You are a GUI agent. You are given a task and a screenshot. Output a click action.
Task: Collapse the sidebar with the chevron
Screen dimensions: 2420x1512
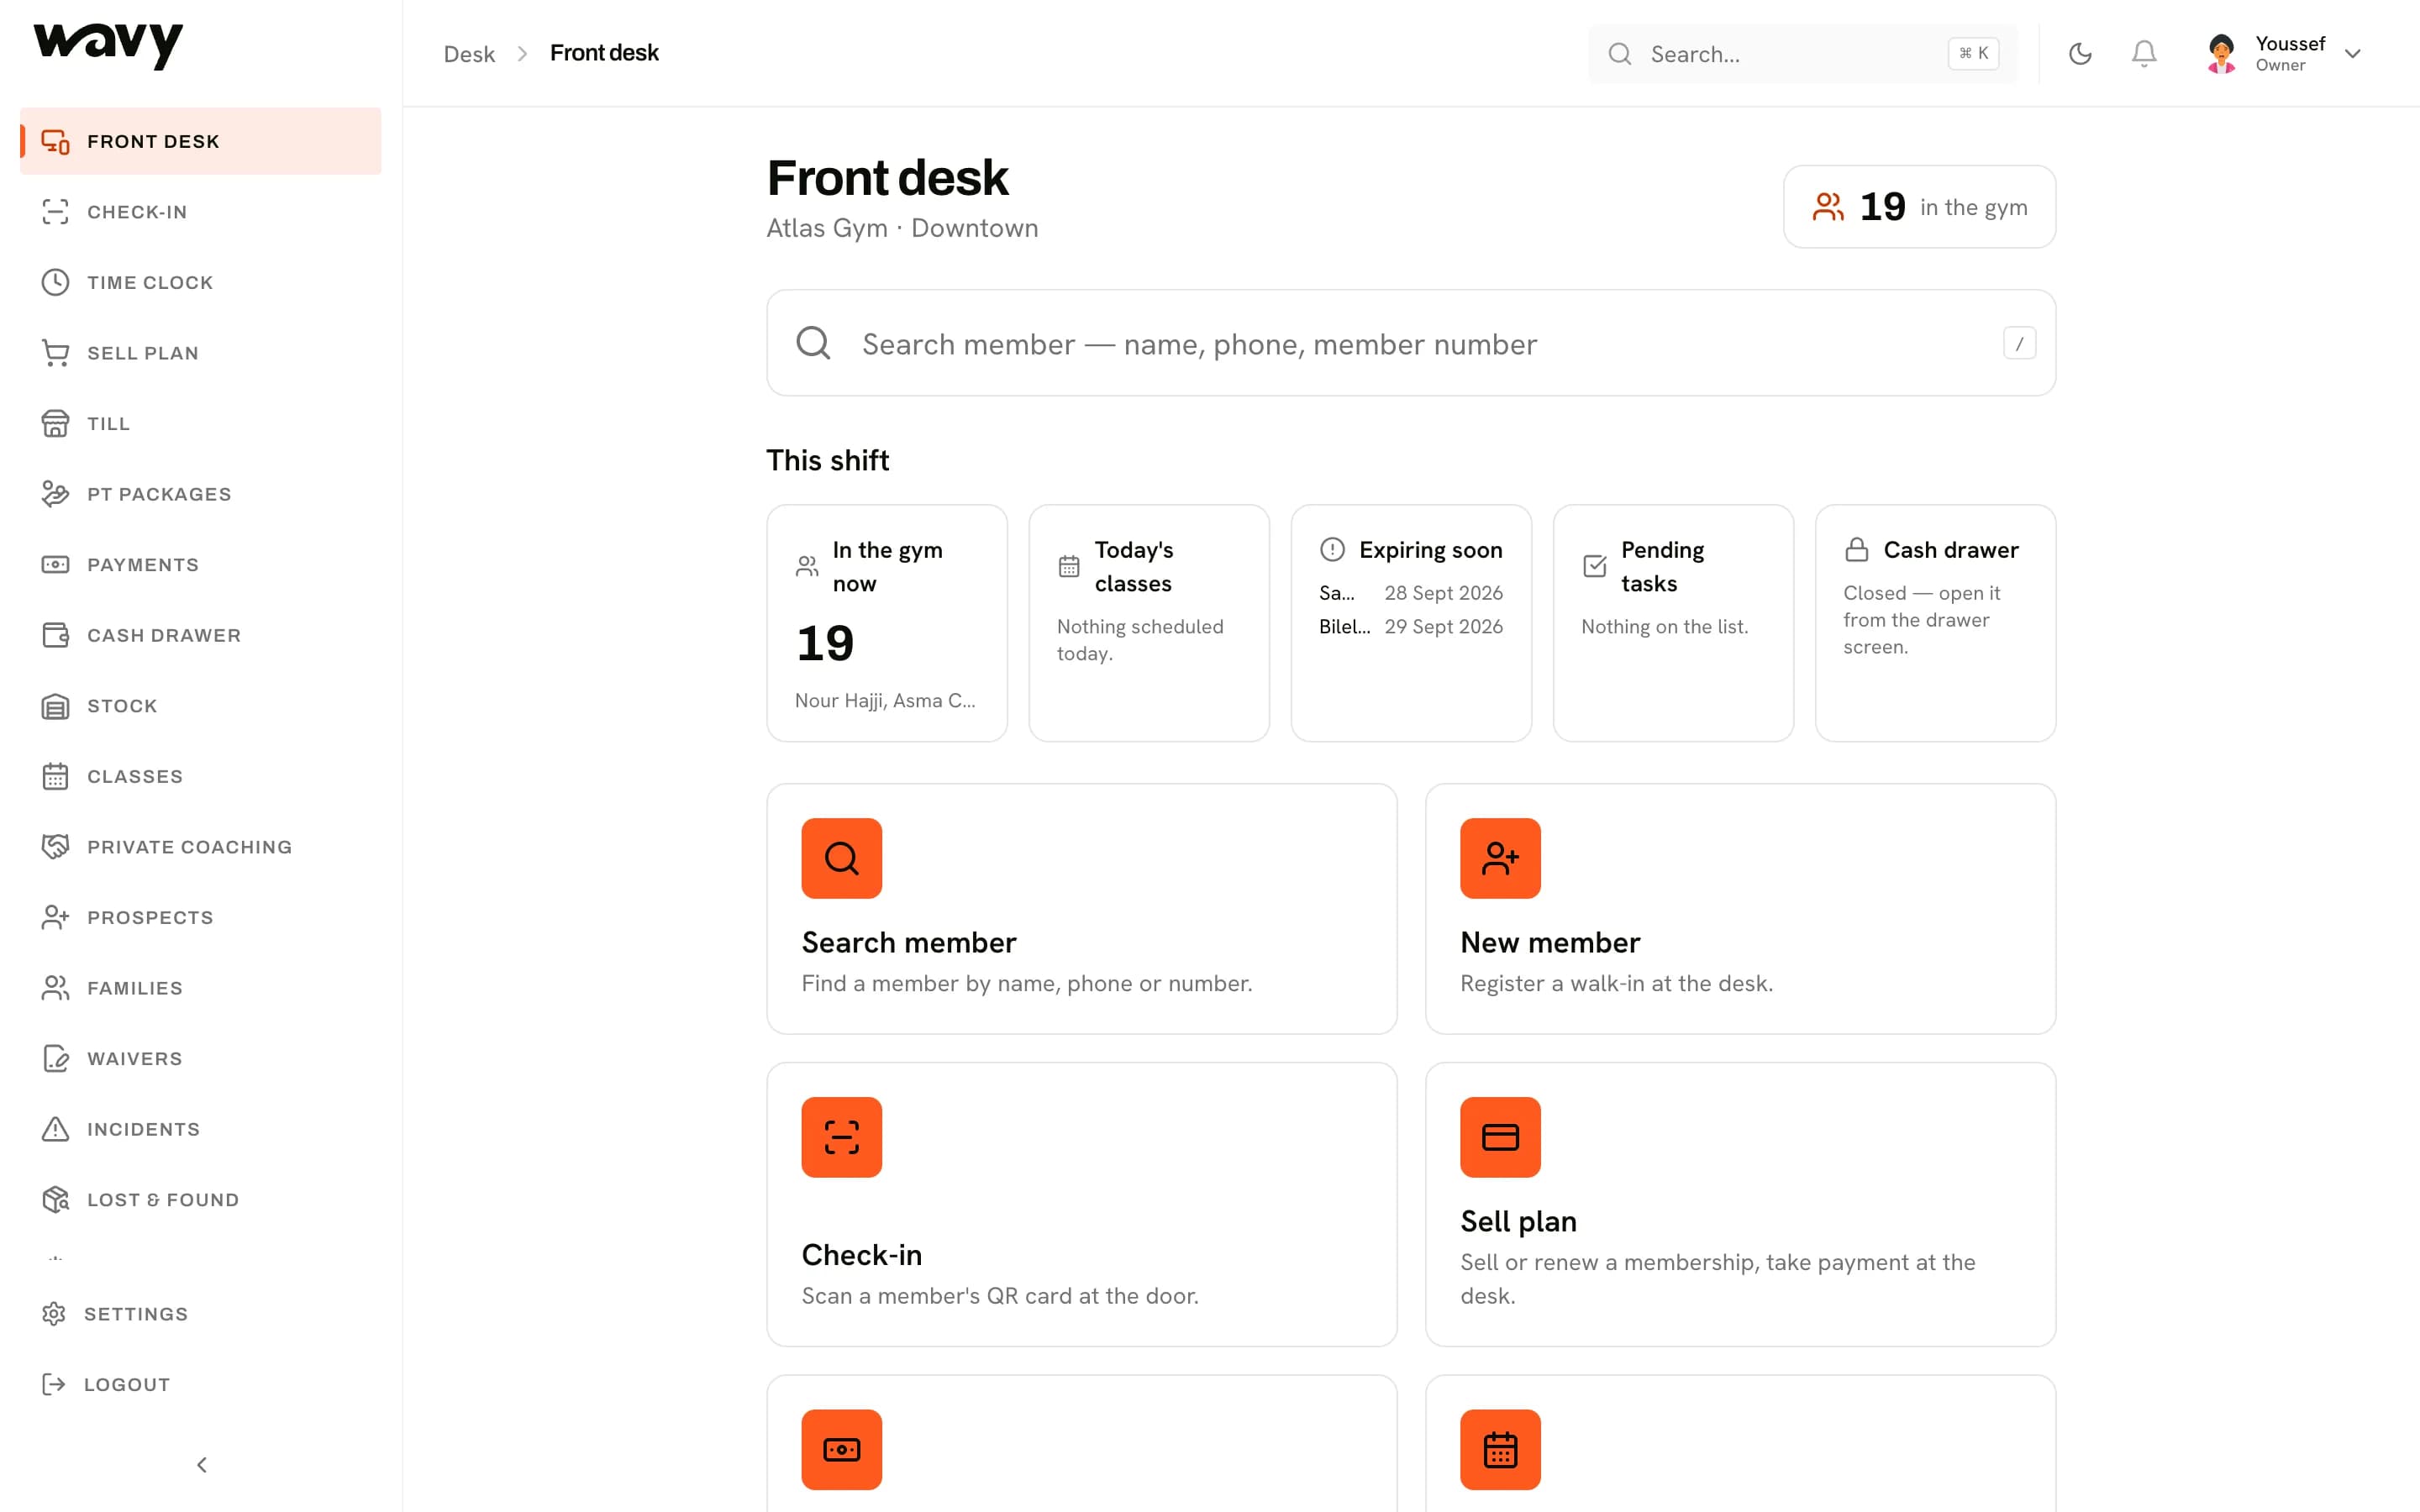(x=201, y=1465)
